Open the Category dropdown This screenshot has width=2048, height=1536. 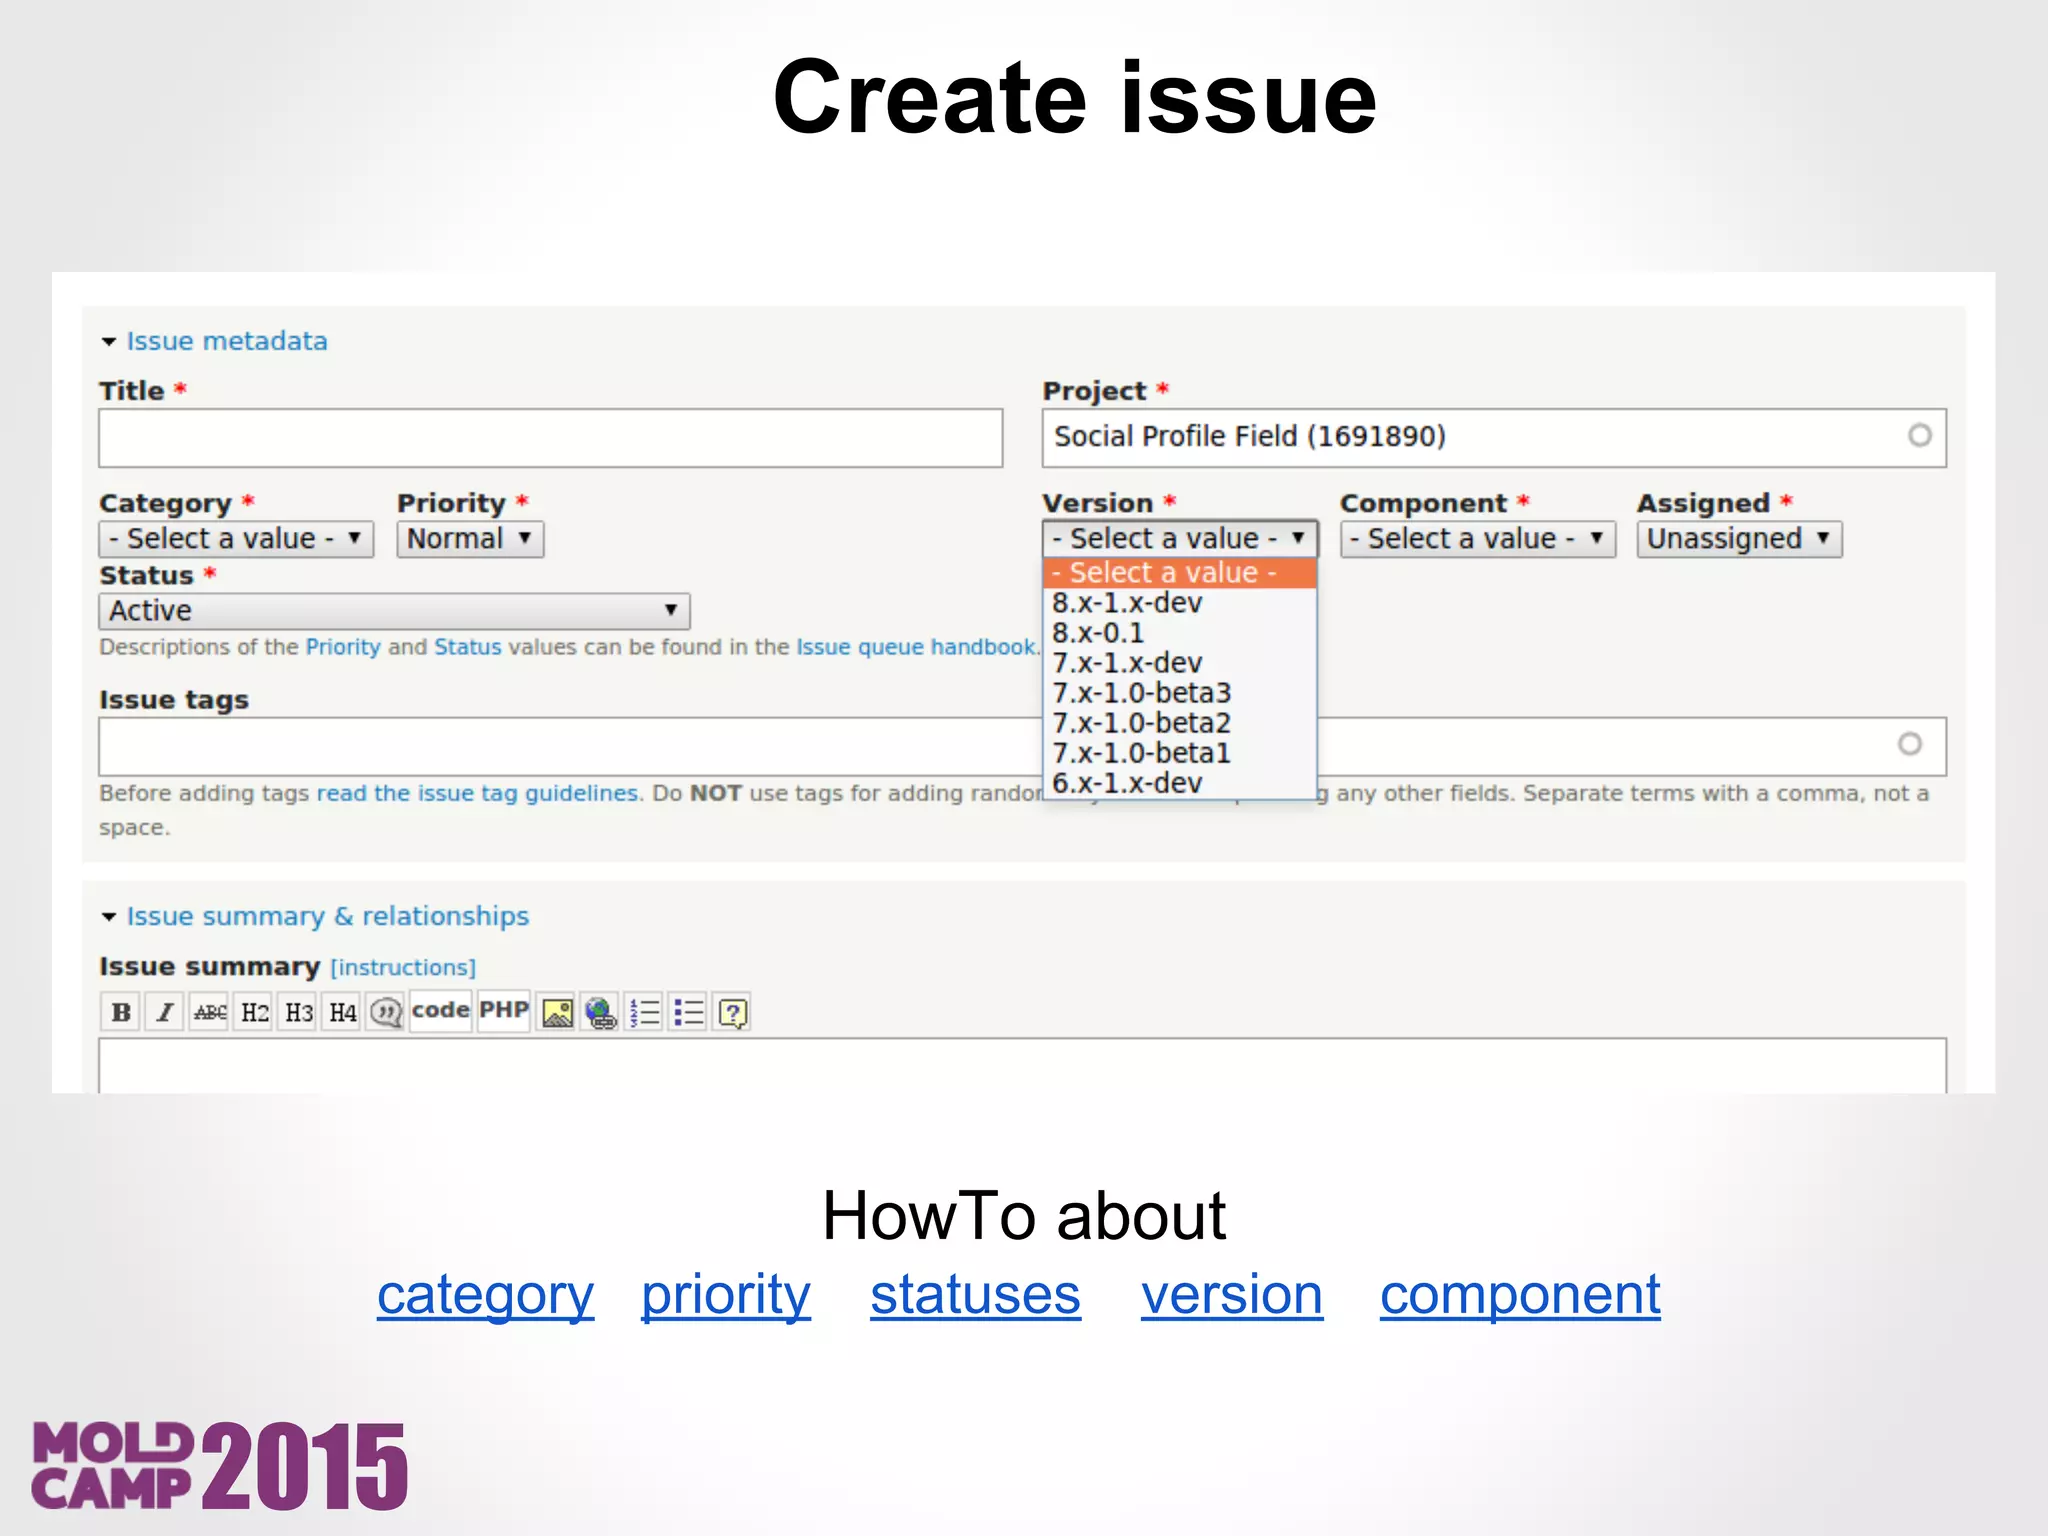[236, 539]
